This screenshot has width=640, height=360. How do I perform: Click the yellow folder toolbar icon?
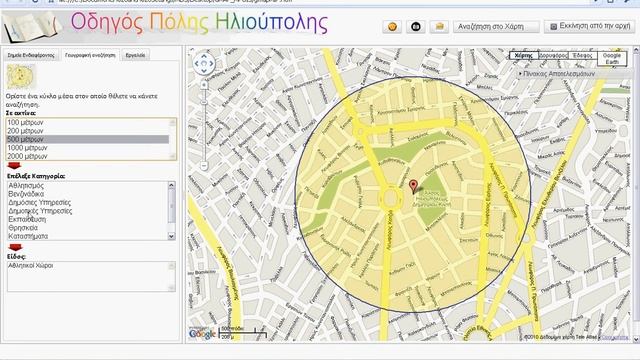pyautogui.click(x=439, y=27)
